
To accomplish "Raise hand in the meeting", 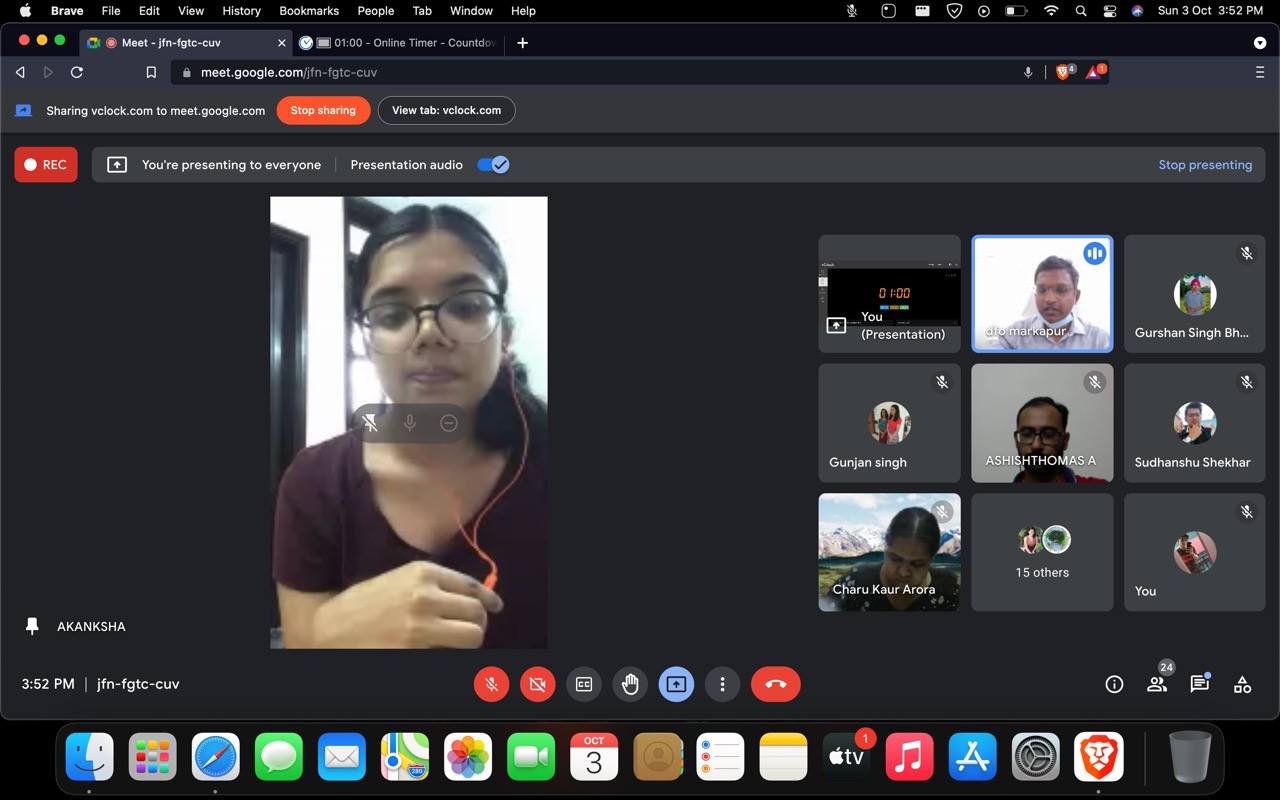I will (630, 684).
